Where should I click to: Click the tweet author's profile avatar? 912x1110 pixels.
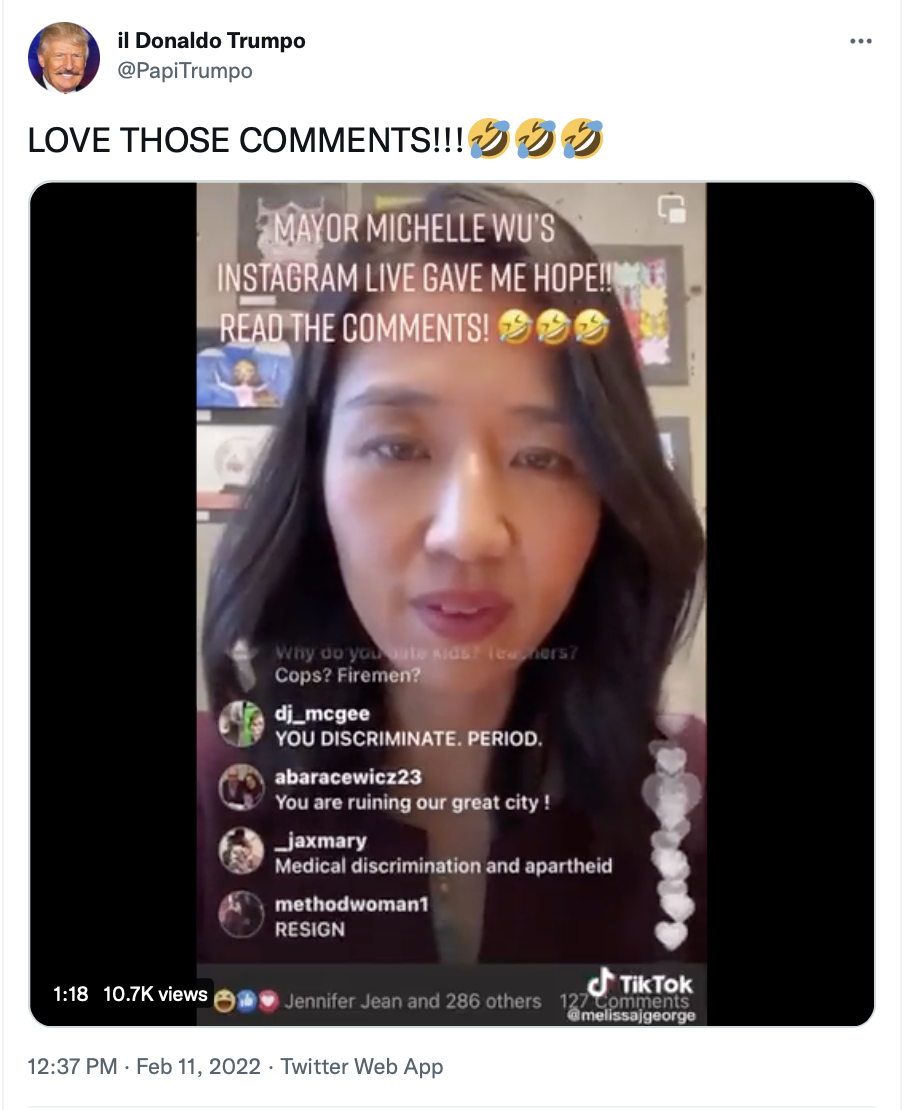tap(64, 57)
